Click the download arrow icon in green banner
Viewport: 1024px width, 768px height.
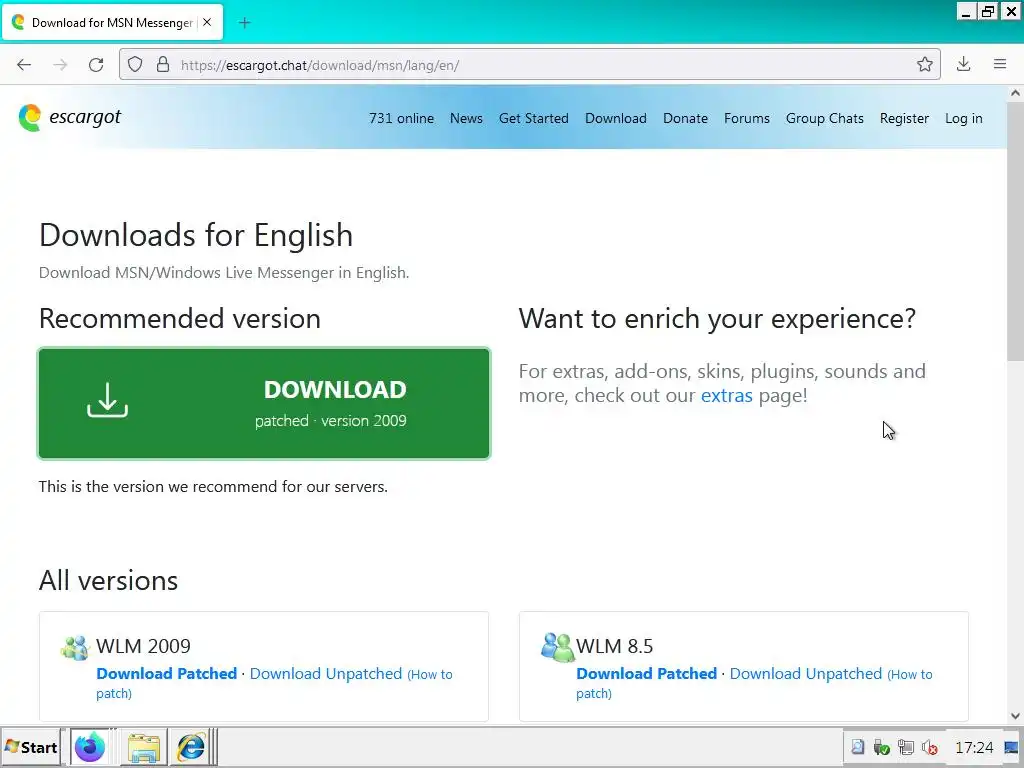coord(108,400)
